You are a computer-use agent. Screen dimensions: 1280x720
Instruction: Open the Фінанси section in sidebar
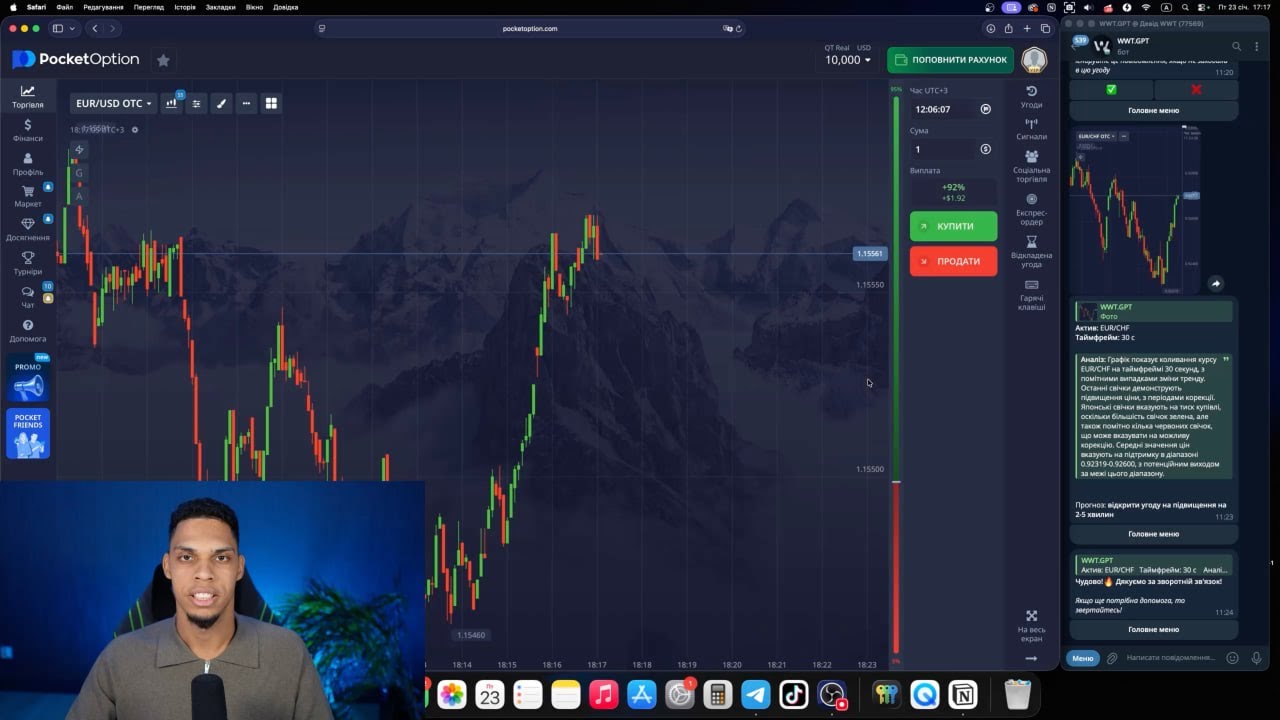28,130
